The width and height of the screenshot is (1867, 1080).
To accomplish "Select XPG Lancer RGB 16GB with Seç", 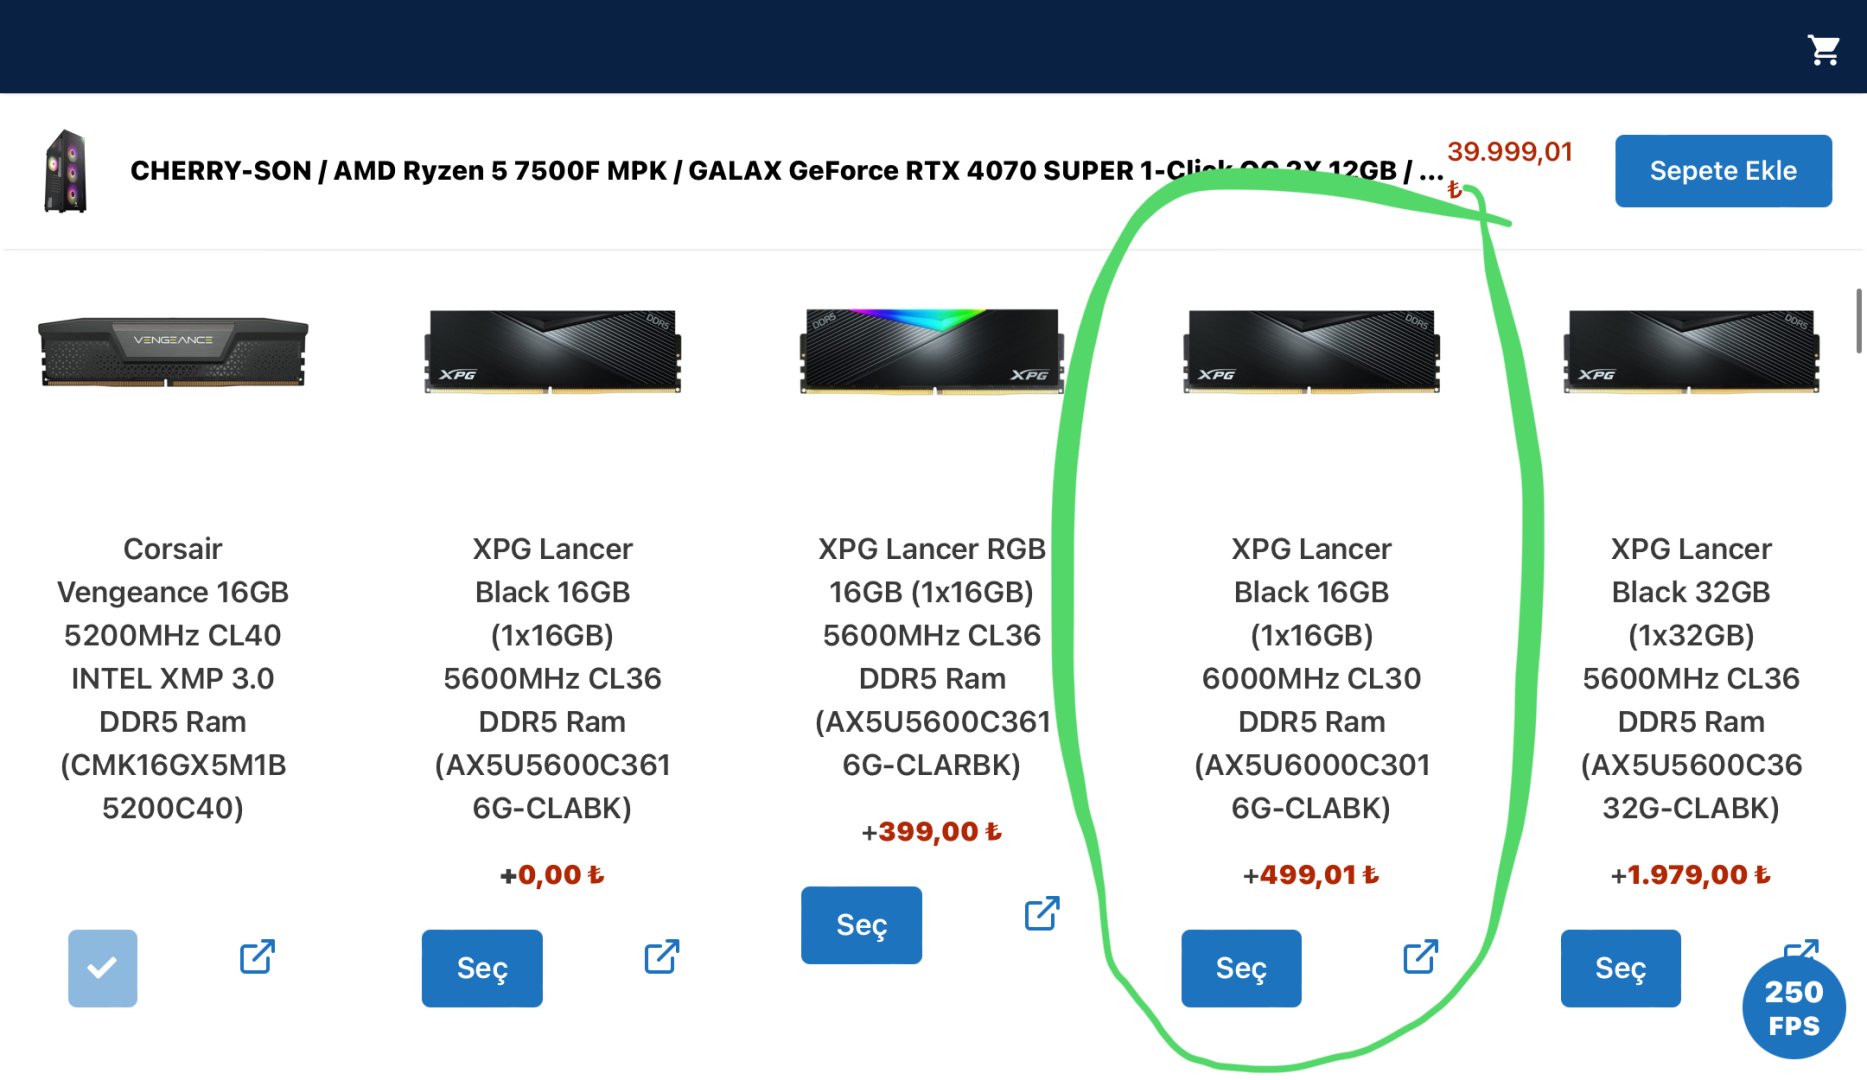I will point(861,925).
